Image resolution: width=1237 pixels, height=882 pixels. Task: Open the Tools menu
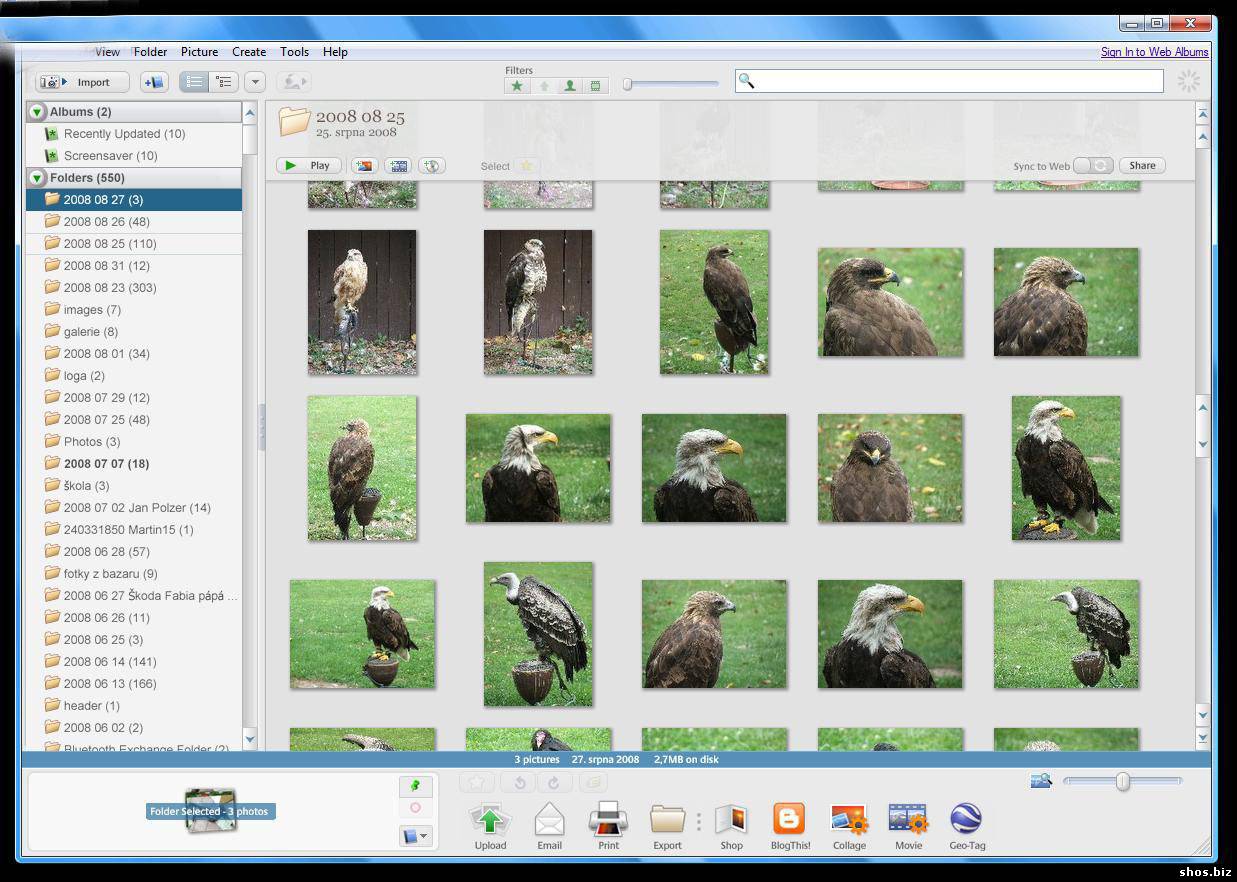tap(294, 52)
